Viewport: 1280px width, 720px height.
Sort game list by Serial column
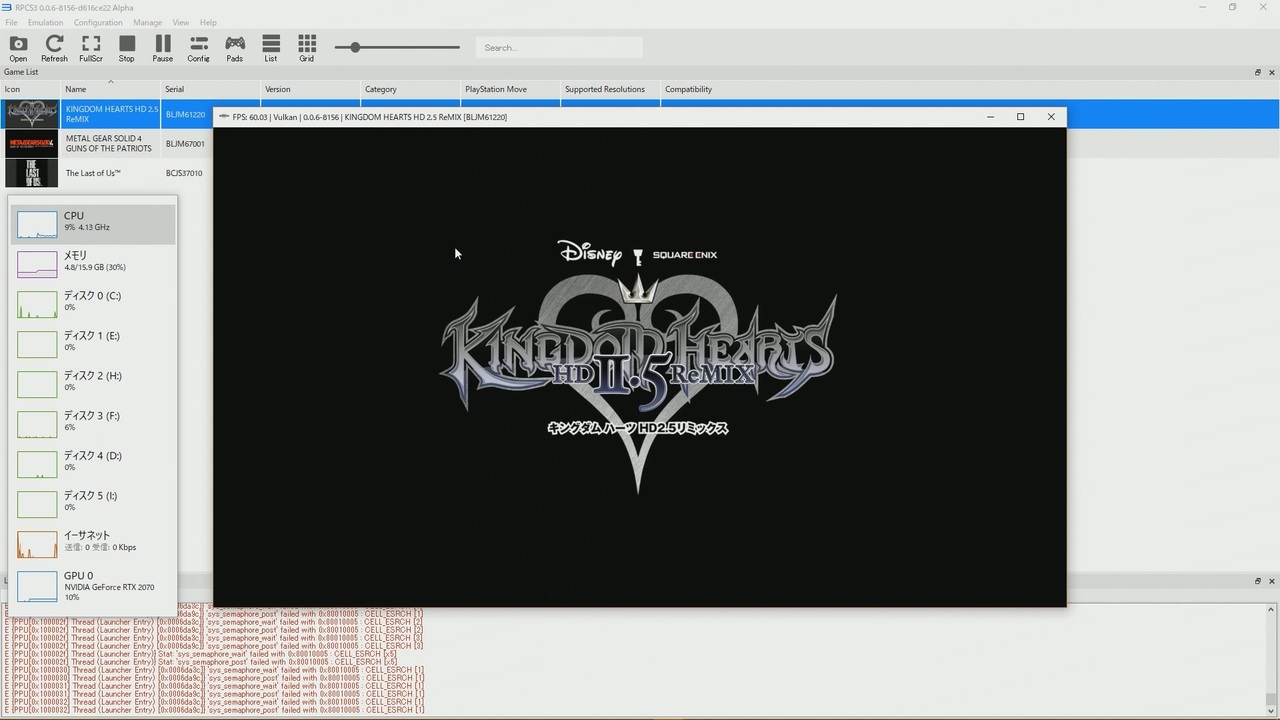point(210,89)
